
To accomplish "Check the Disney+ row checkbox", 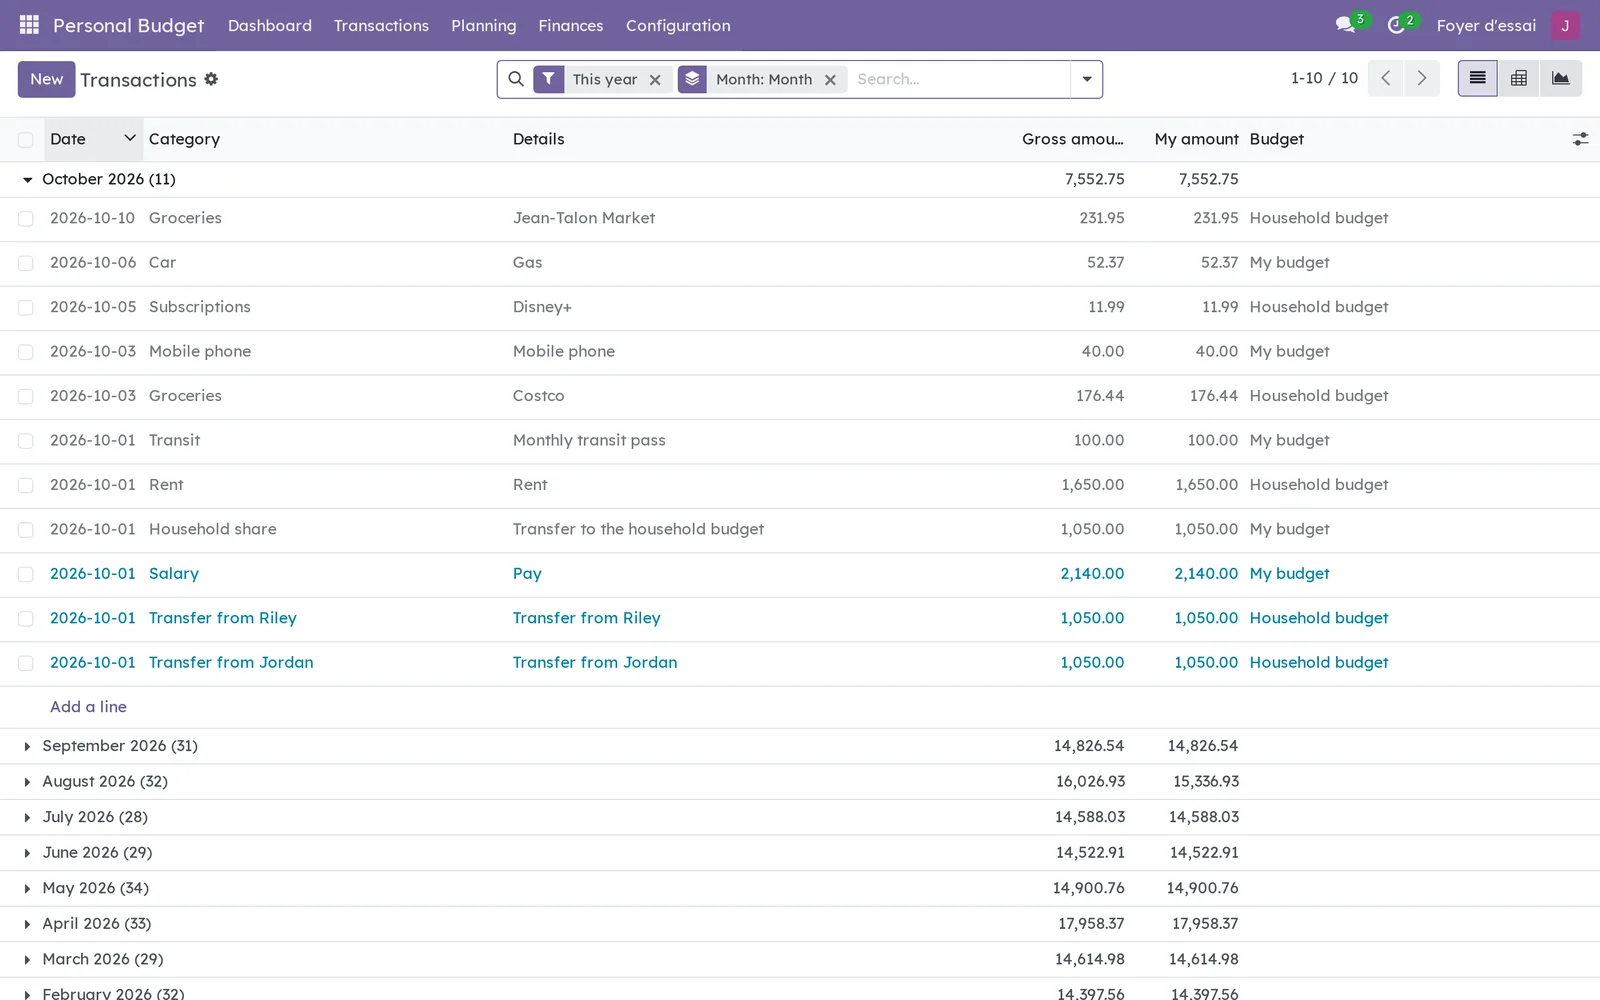I will 26,308.
